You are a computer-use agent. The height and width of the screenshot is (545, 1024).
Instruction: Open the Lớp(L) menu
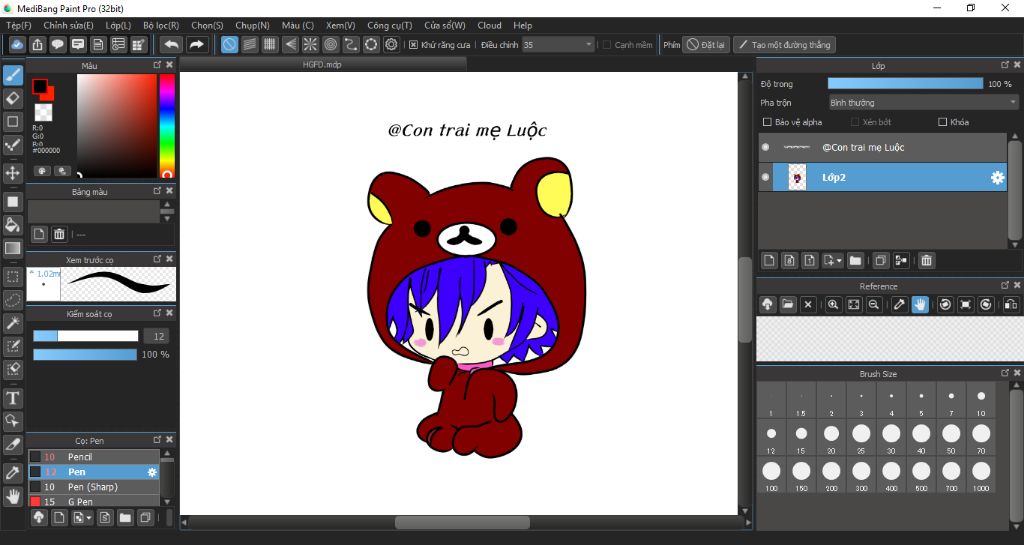[x=118, y=25]
